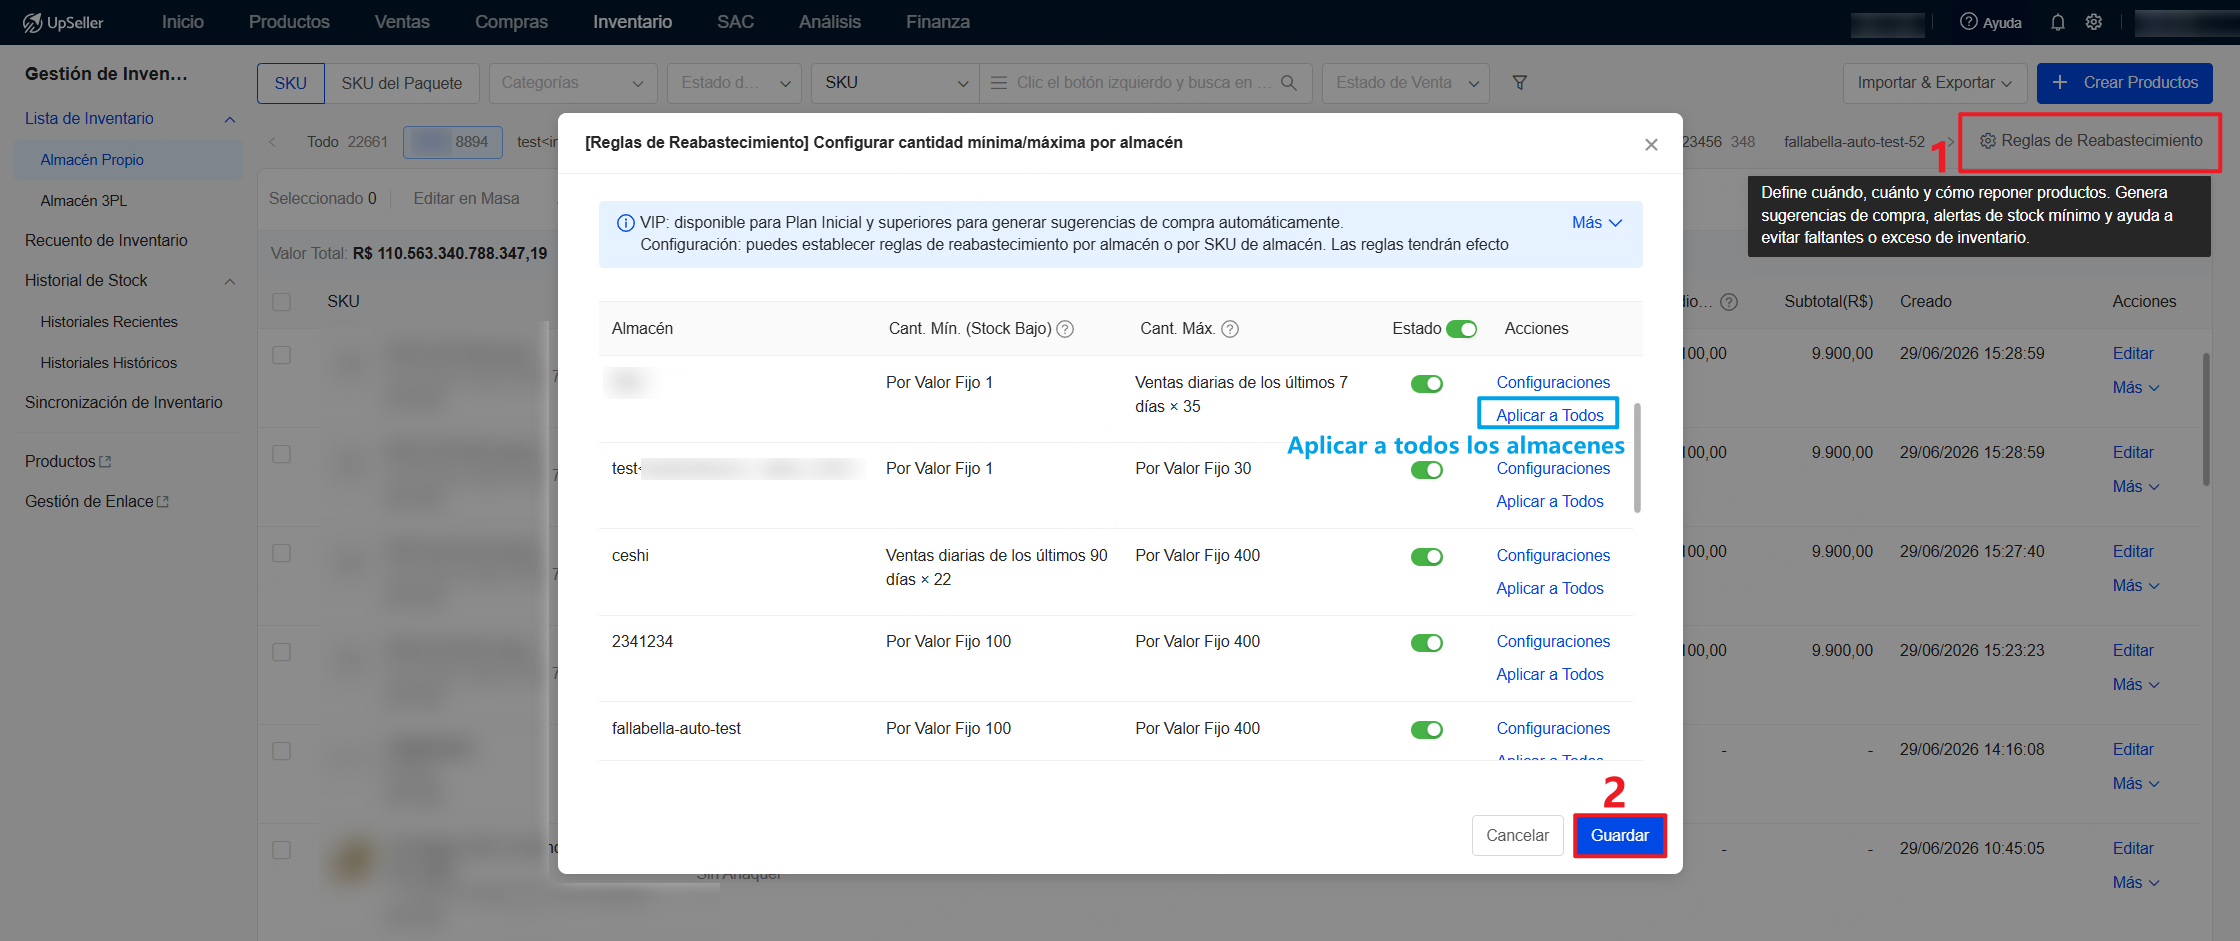Select the fallabella-auto-test-52 warehouse tab
This screenshot has width=2240, height=941.
pos(1854,142)
